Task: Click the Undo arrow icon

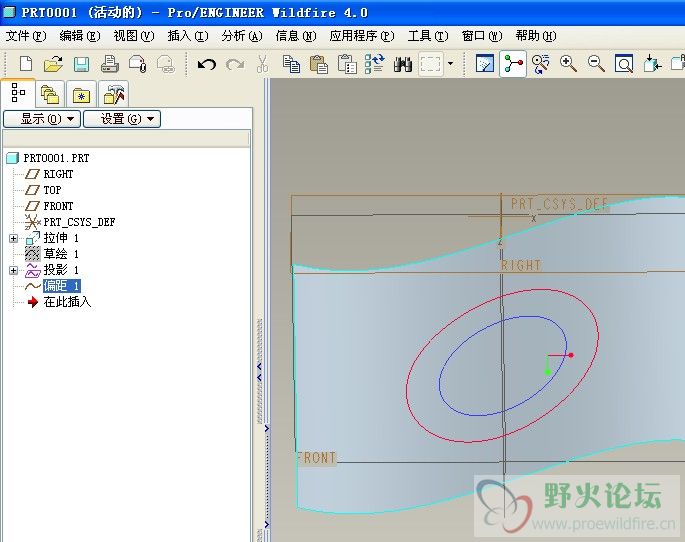Action: click(x=207, y=65)
